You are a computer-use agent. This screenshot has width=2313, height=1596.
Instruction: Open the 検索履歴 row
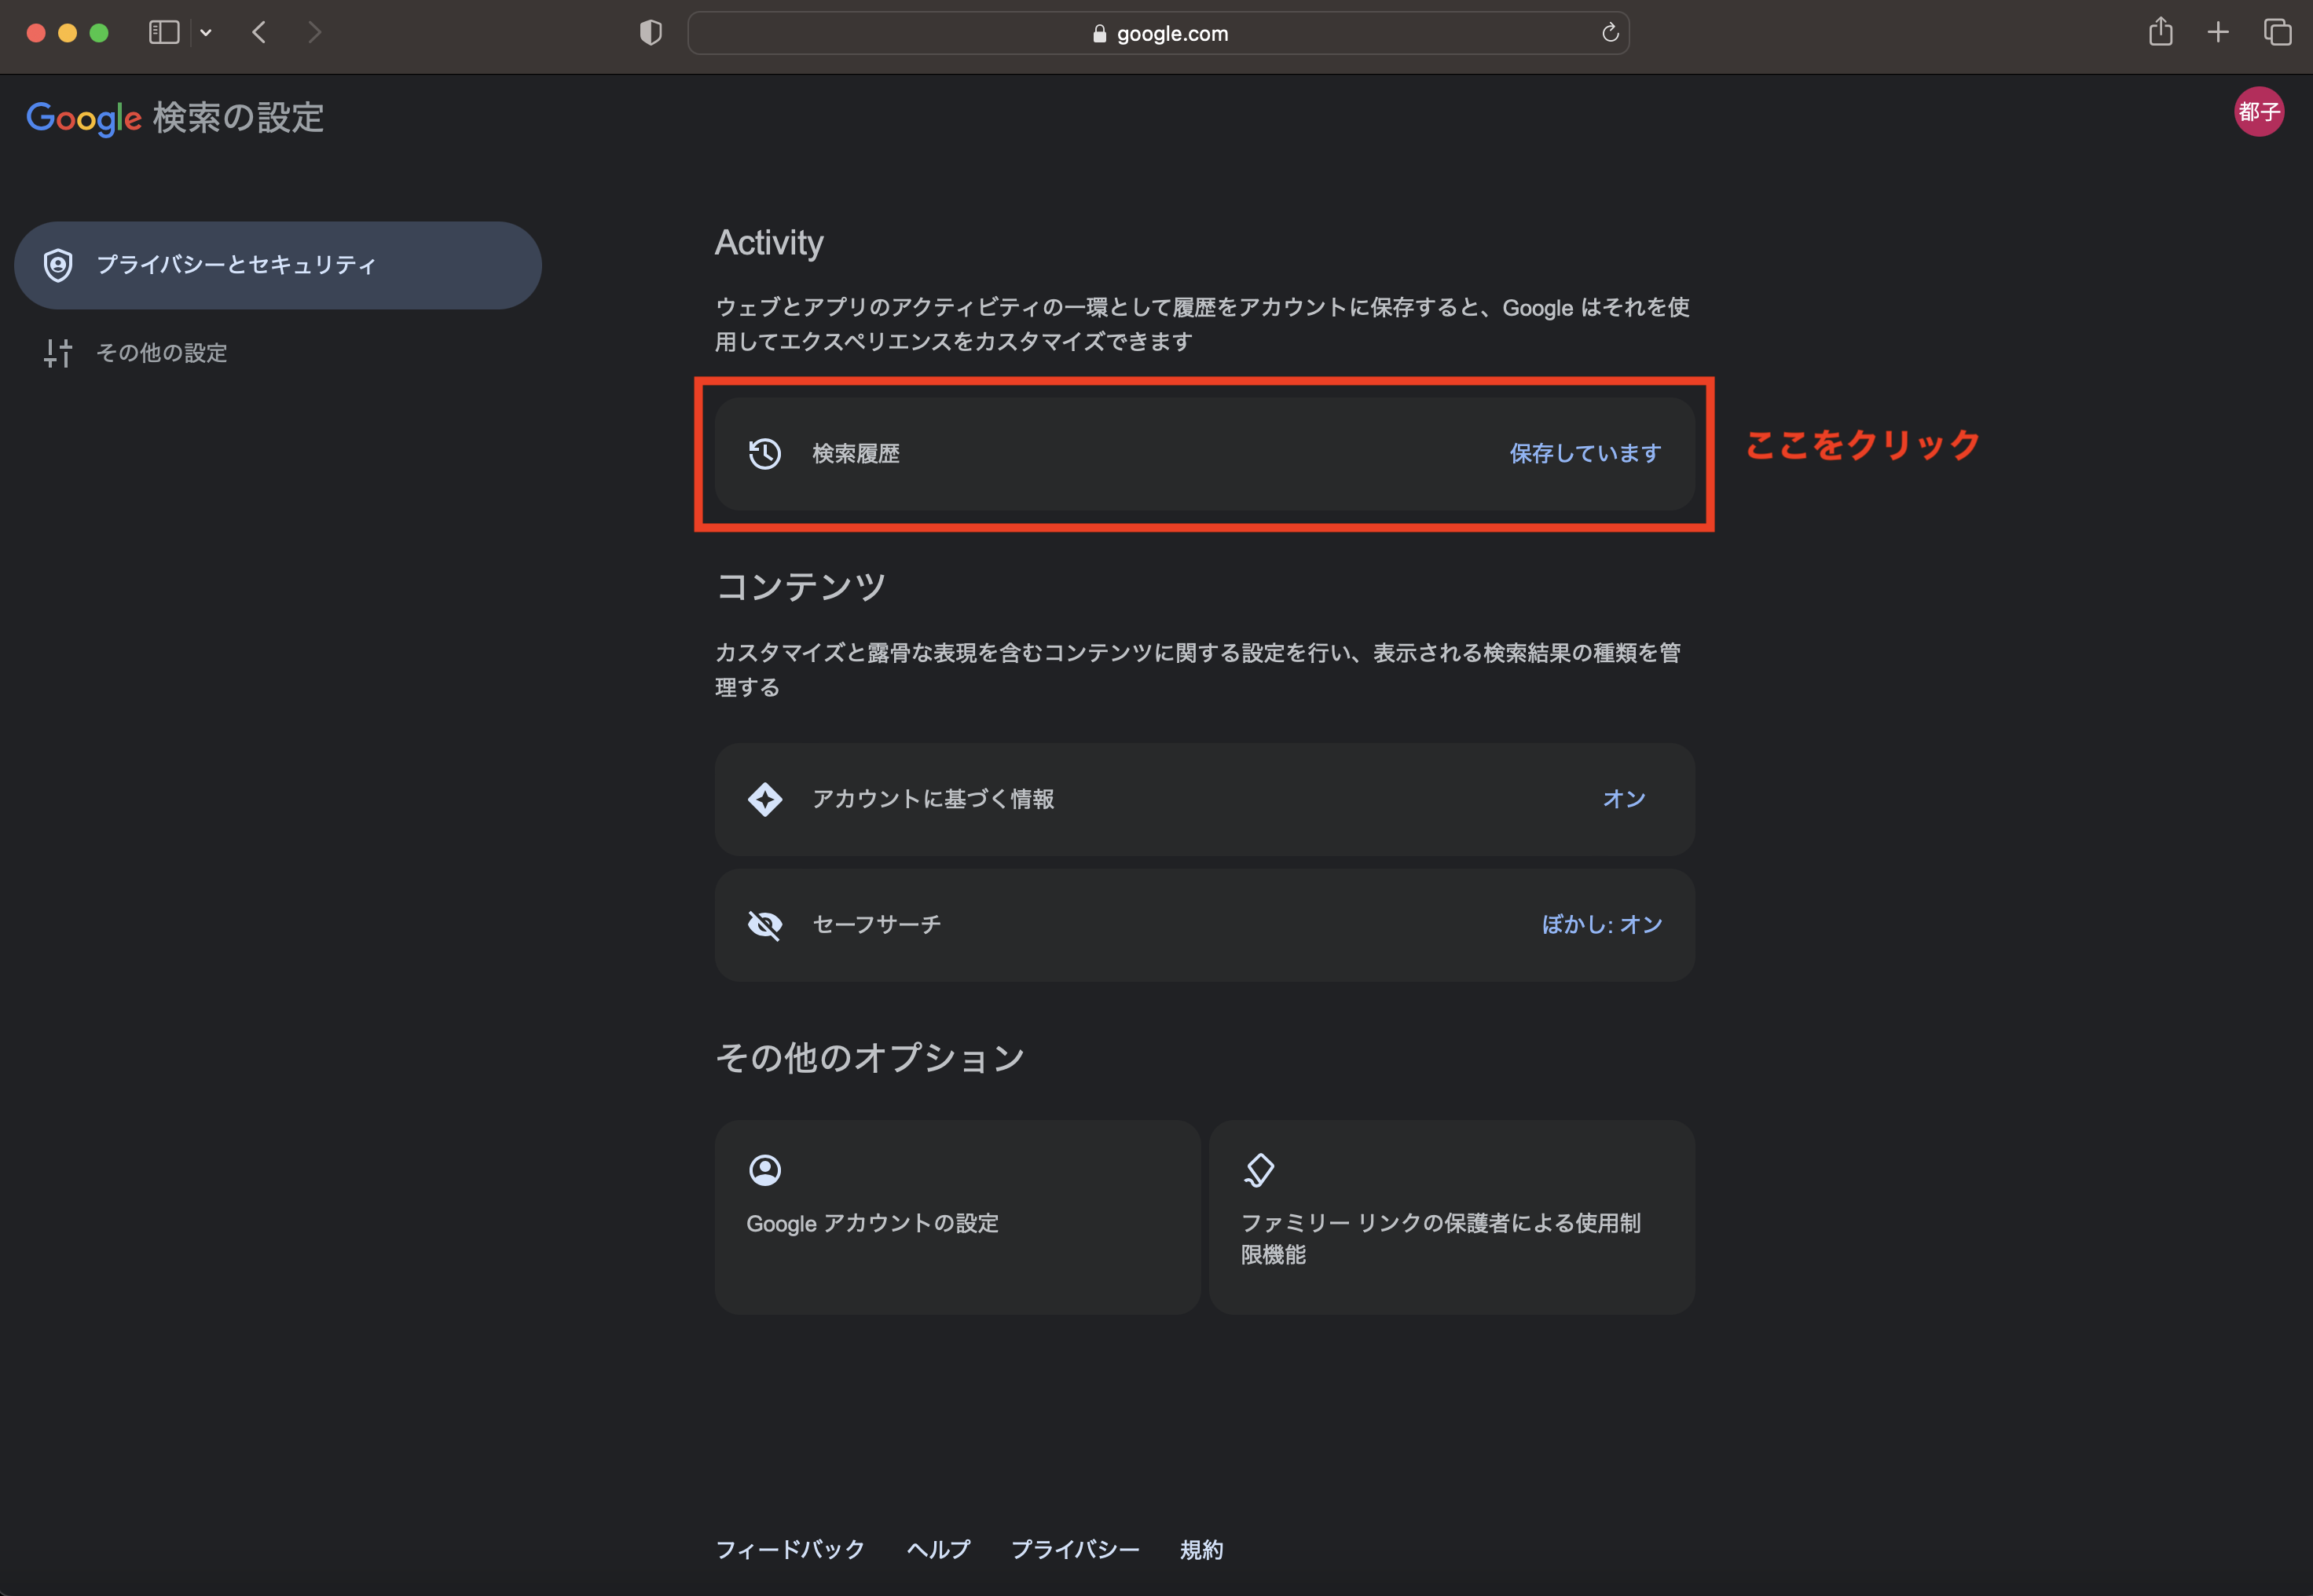1204,454
